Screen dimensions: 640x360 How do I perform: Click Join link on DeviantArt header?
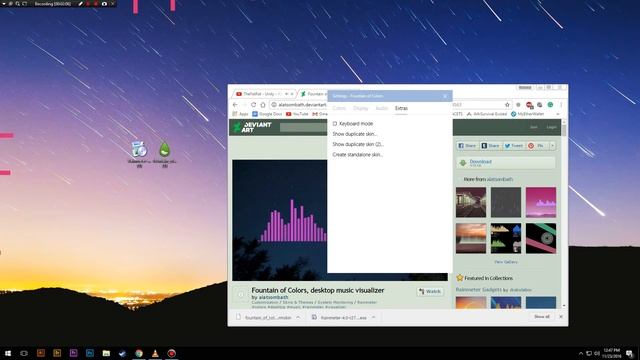point(533,127)
